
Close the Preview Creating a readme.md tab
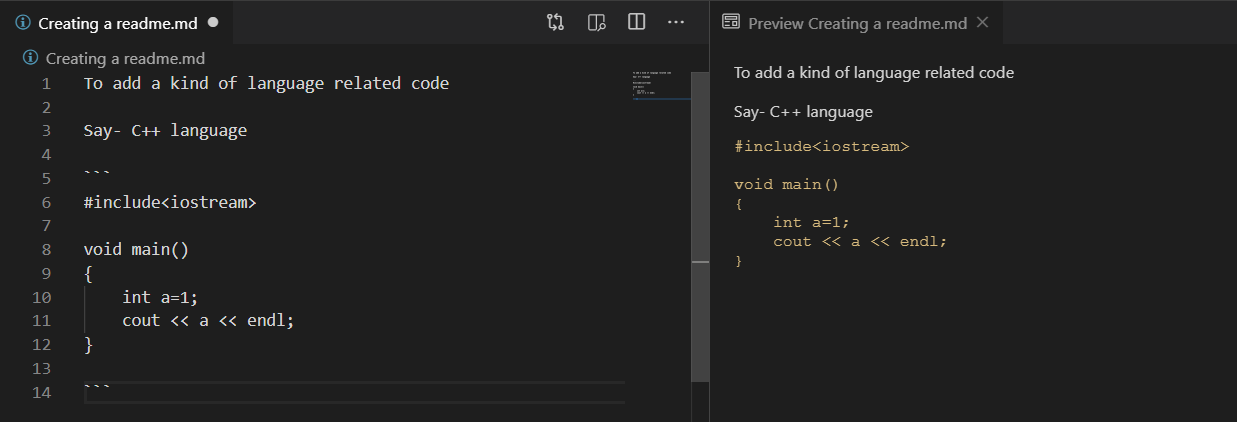point(982,22)
